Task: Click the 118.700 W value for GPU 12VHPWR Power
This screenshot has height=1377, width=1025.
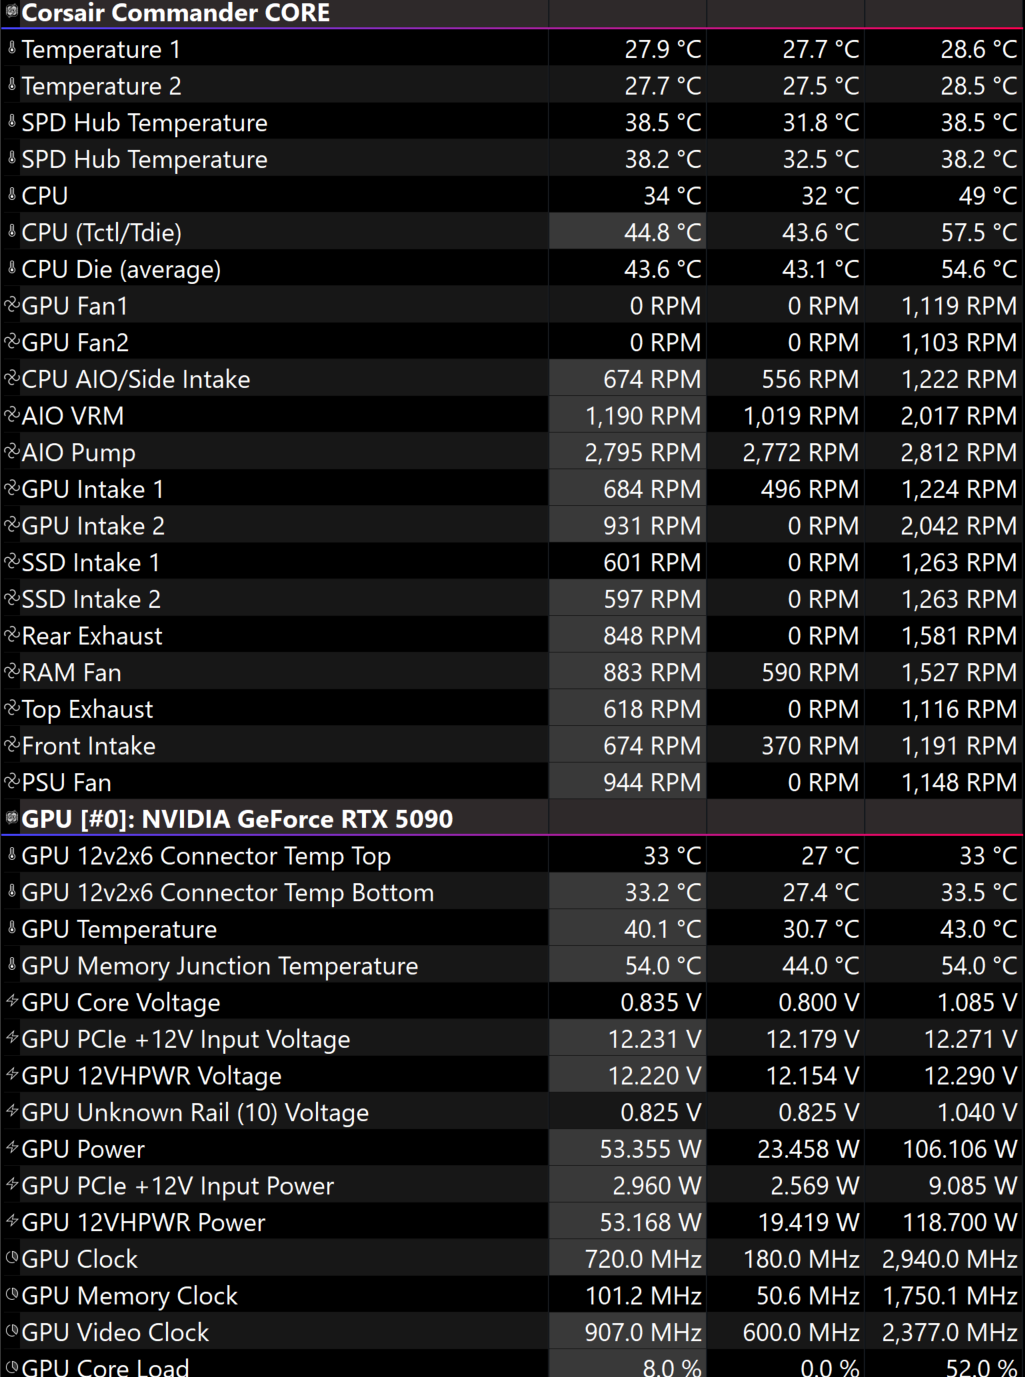Action: pyautogui.click(x=961, y=1223)
